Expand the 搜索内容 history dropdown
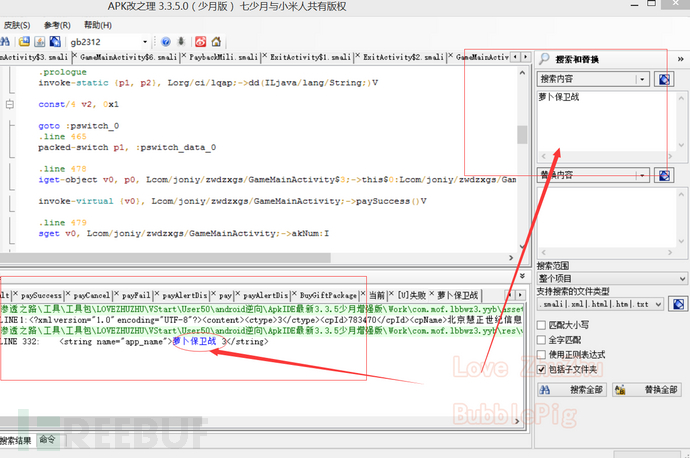The height and width of the screenshot is (458, 690). [x=642, y=79]
